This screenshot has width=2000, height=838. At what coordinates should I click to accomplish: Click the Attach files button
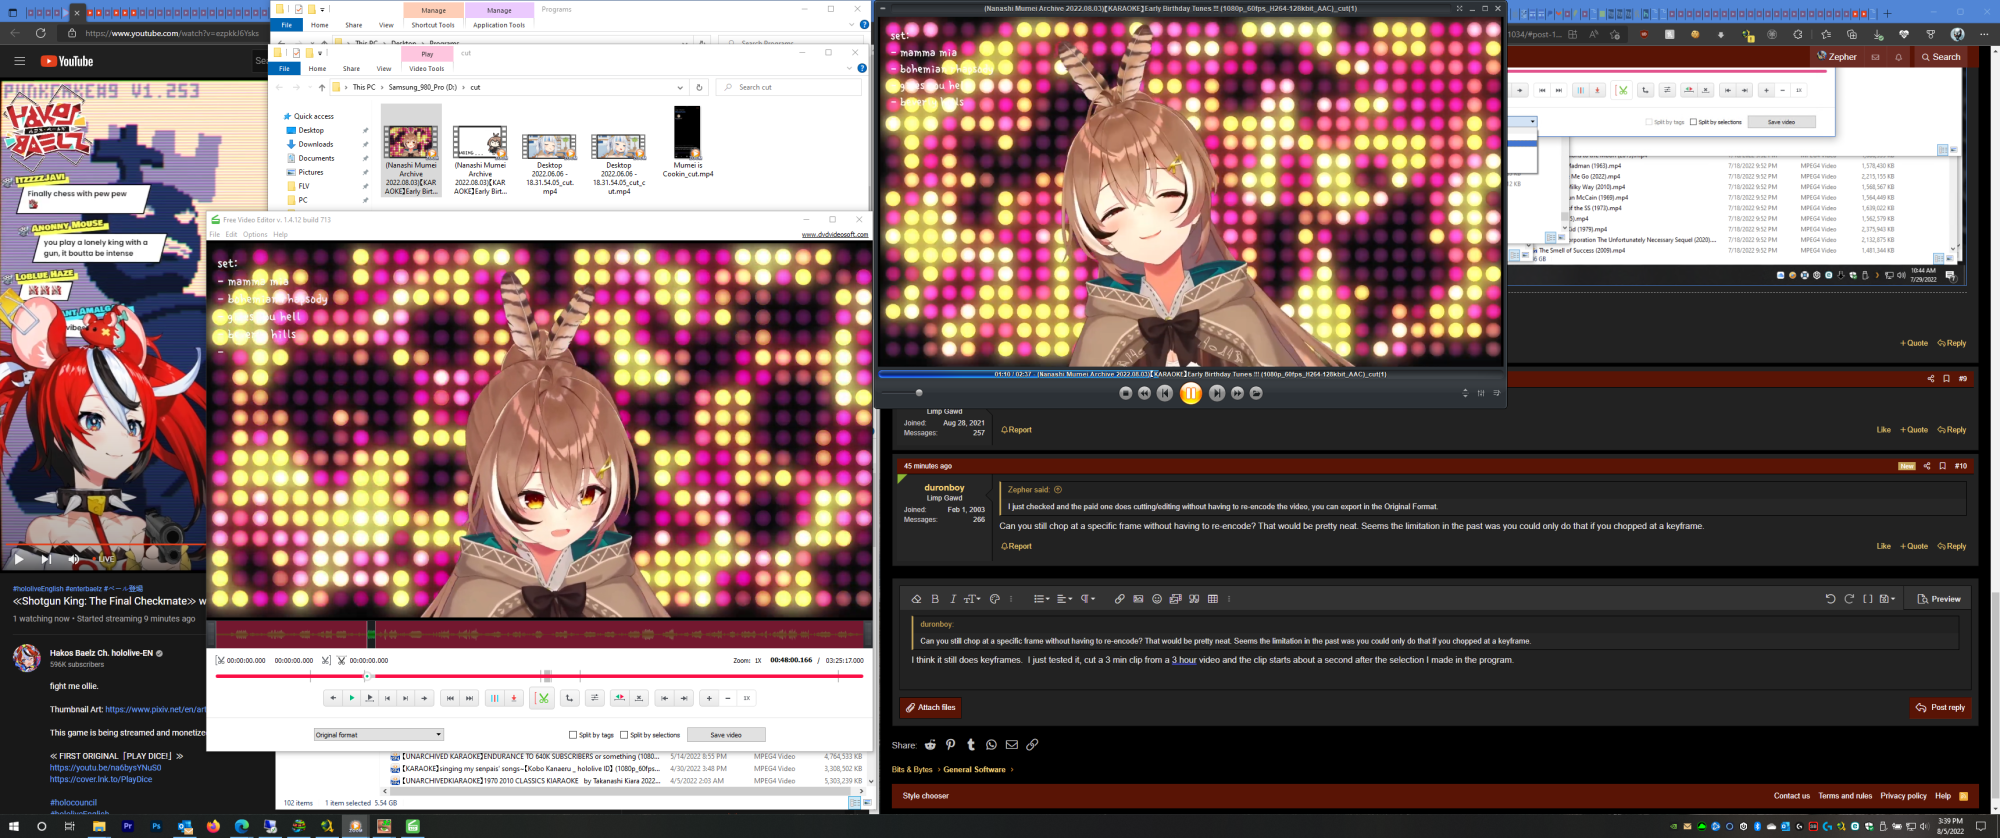tap(930, 708)
